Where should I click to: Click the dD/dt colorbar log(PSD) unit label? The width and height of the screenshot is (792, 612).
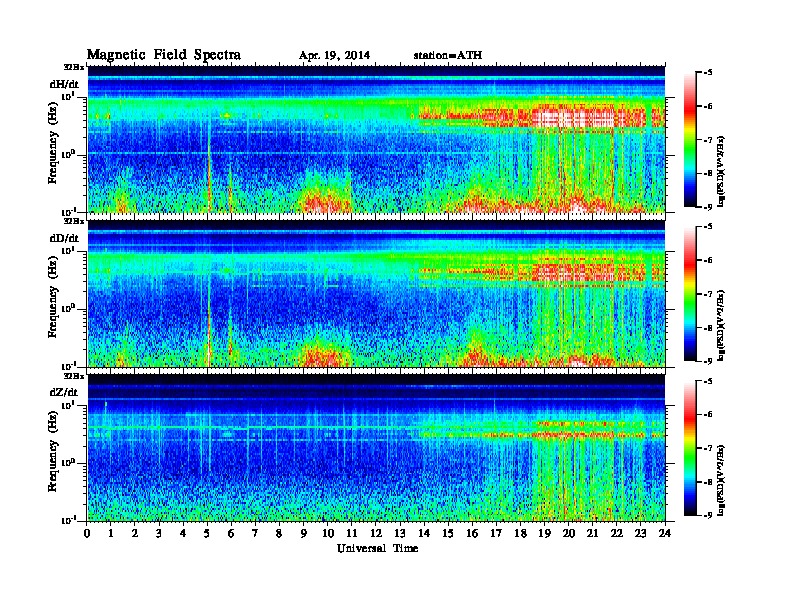pyautogui.click(x=721, y=325)
